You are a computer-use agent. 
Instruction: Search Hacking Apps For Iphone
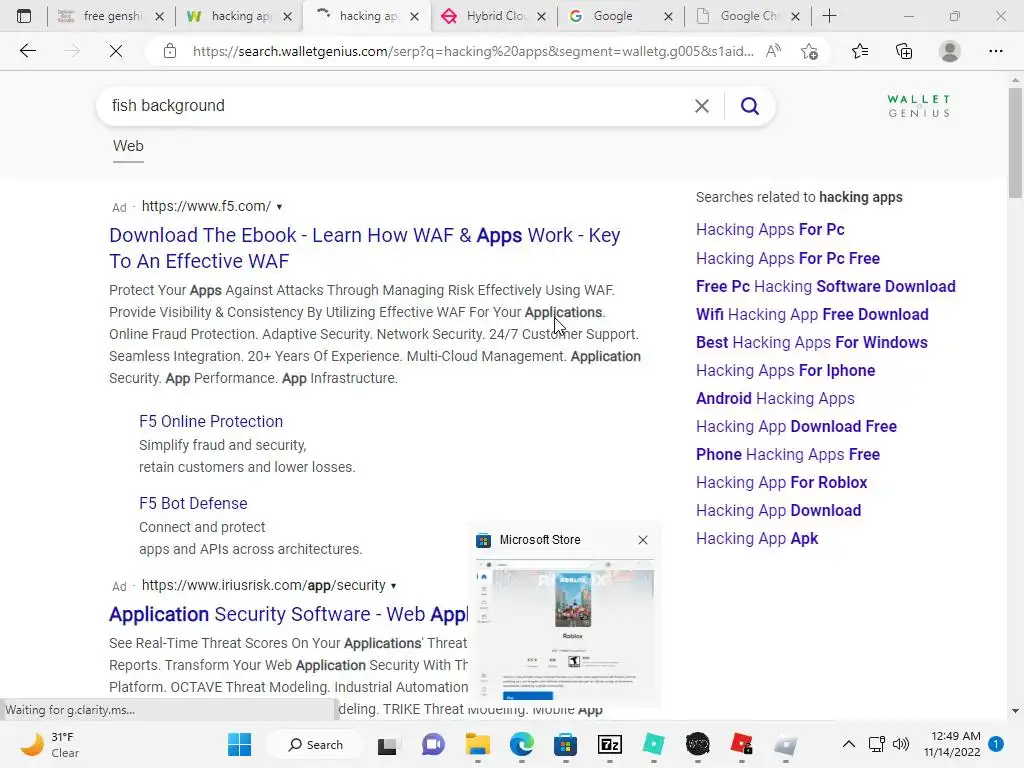(786, 370)
